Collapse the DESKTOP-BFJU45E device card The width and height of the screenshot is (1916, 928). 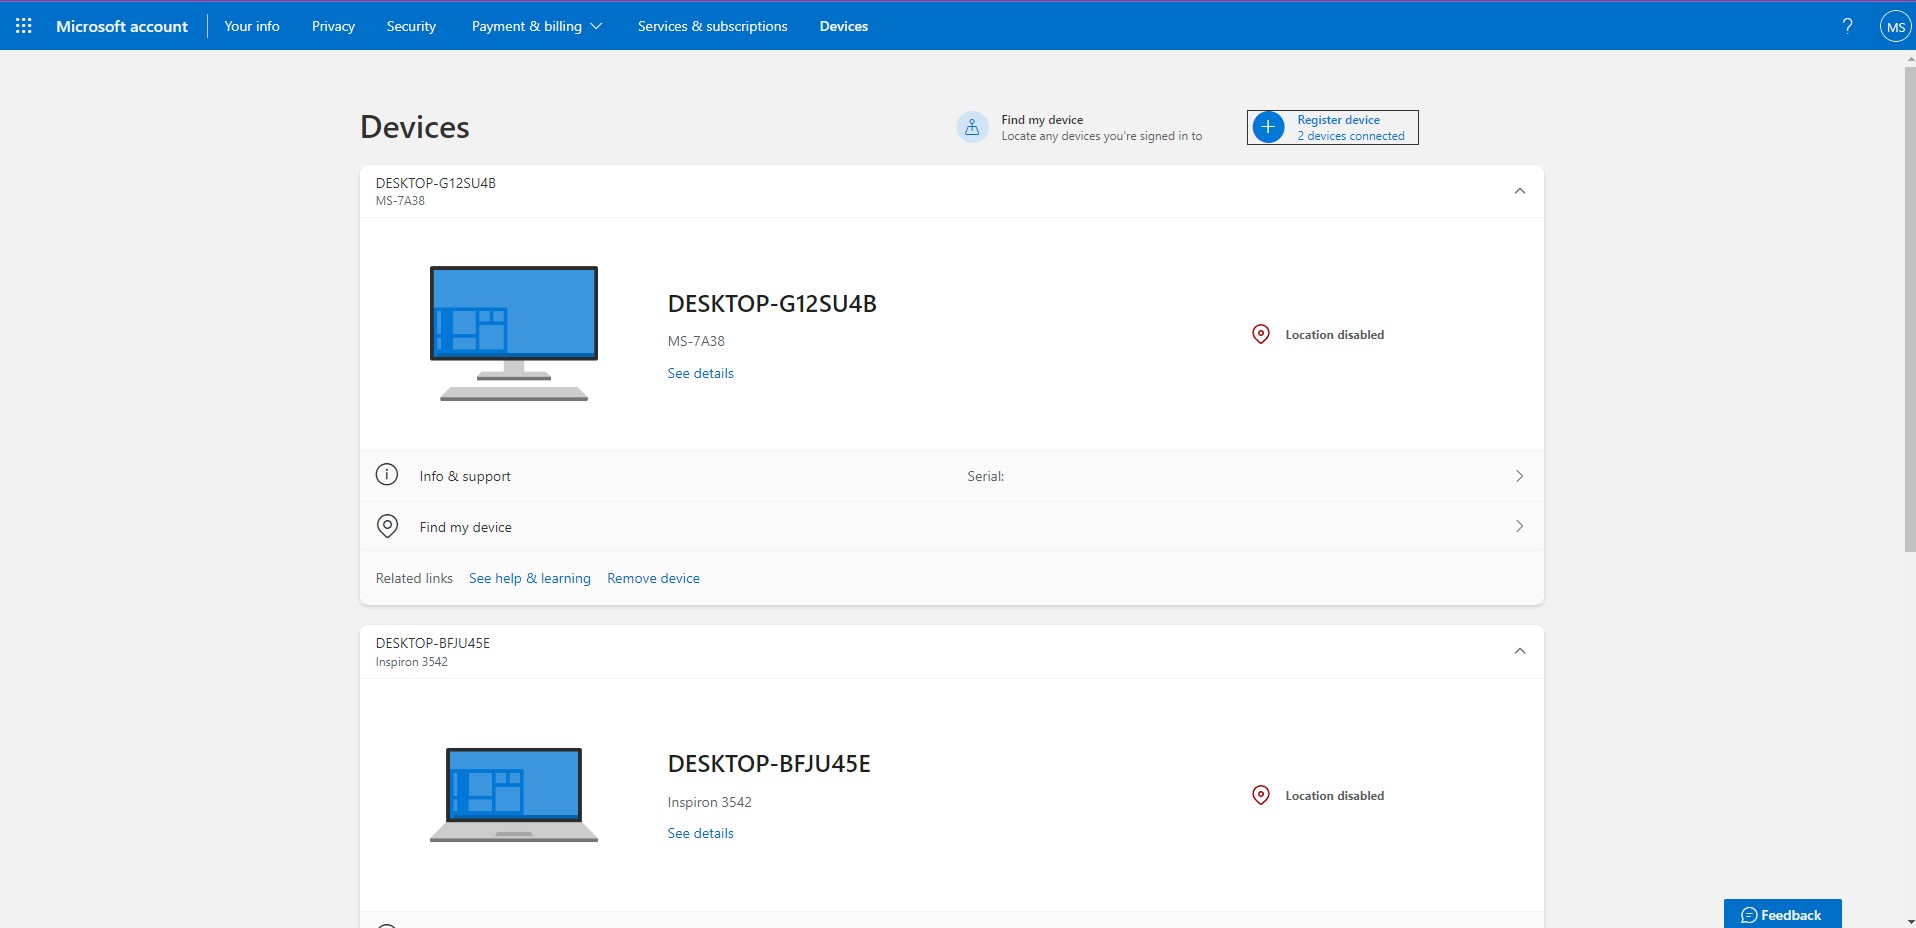coord(1520,651)
